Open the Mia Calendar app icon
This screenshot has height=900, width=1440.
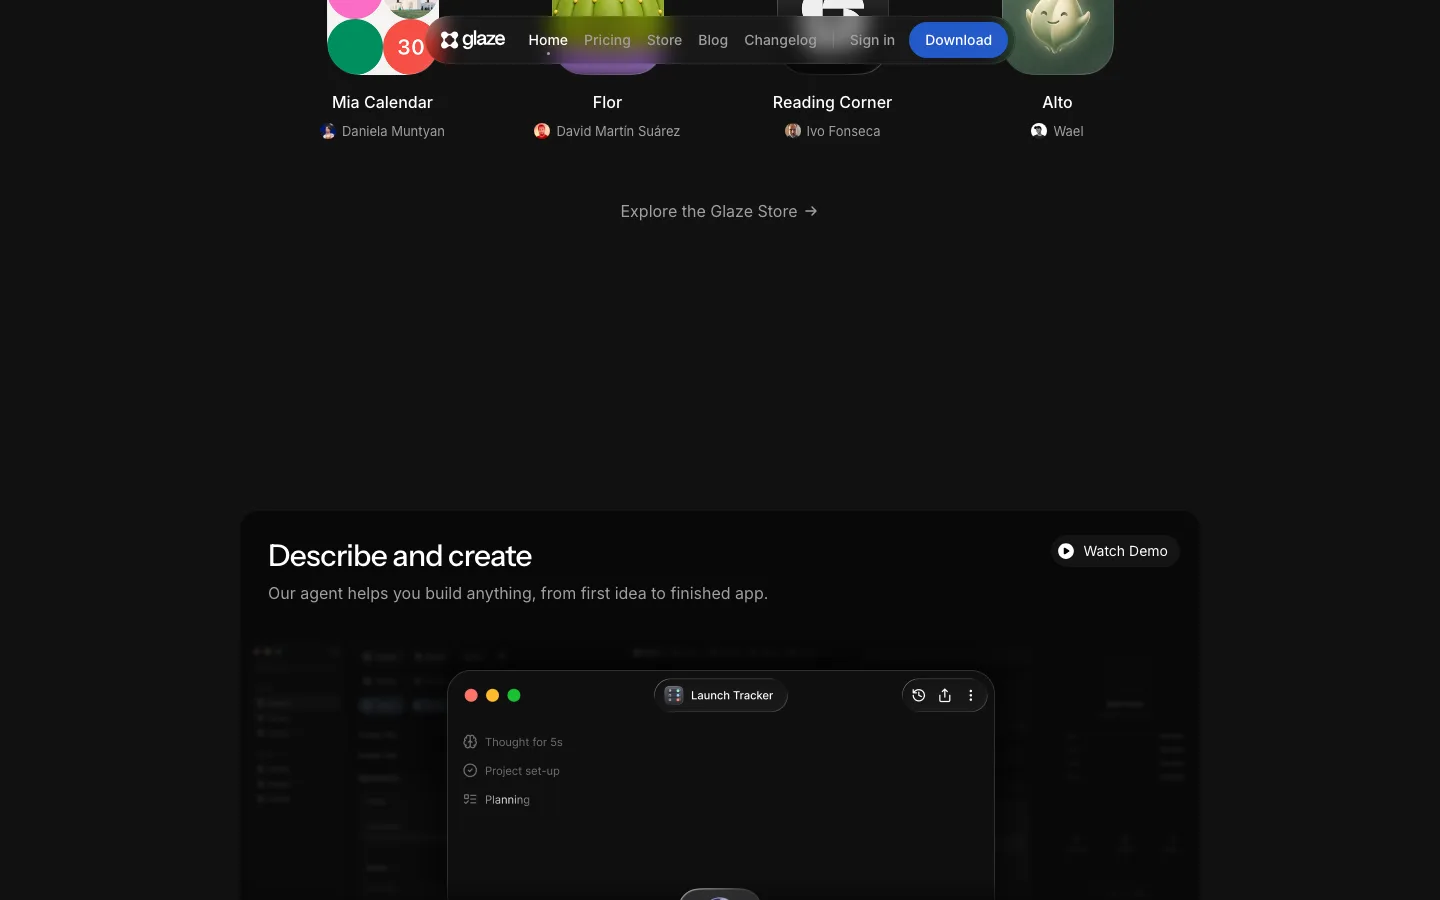(x=383, y=37)
